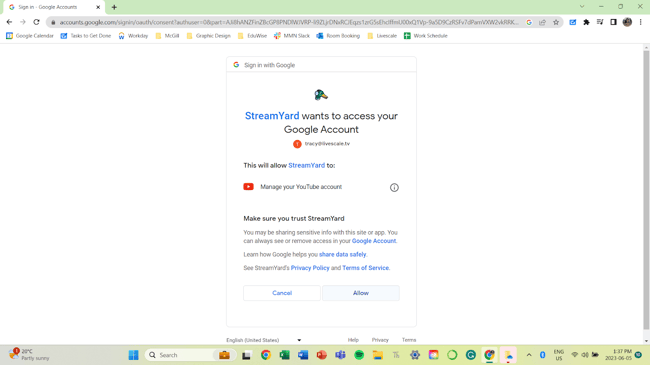Open Excel from the taskbar
The height and width of the screenshot is (365, 650).
pos(284,355)
